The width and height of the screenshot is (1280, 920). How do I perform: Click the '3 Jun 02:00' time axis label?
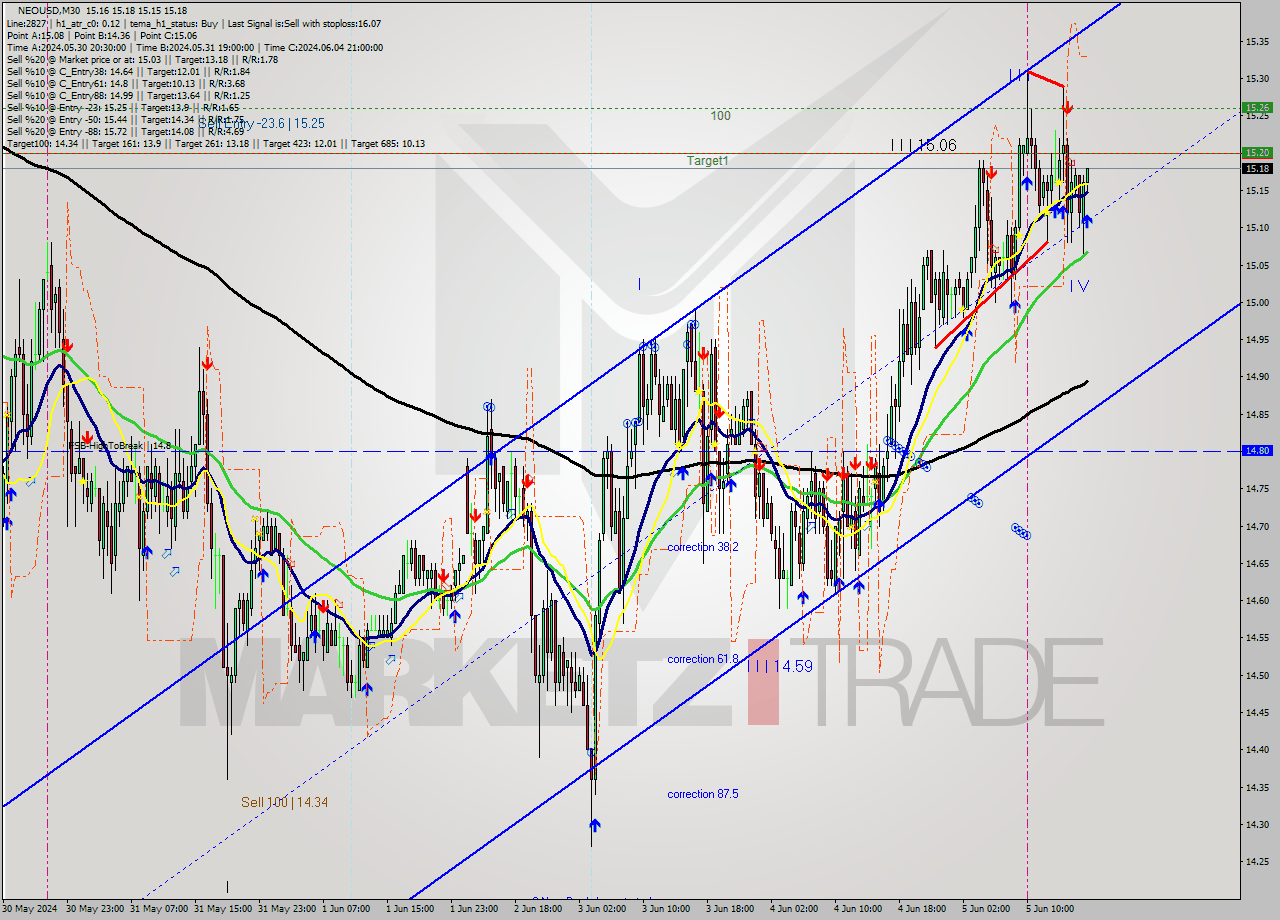(x=604, y=909)
